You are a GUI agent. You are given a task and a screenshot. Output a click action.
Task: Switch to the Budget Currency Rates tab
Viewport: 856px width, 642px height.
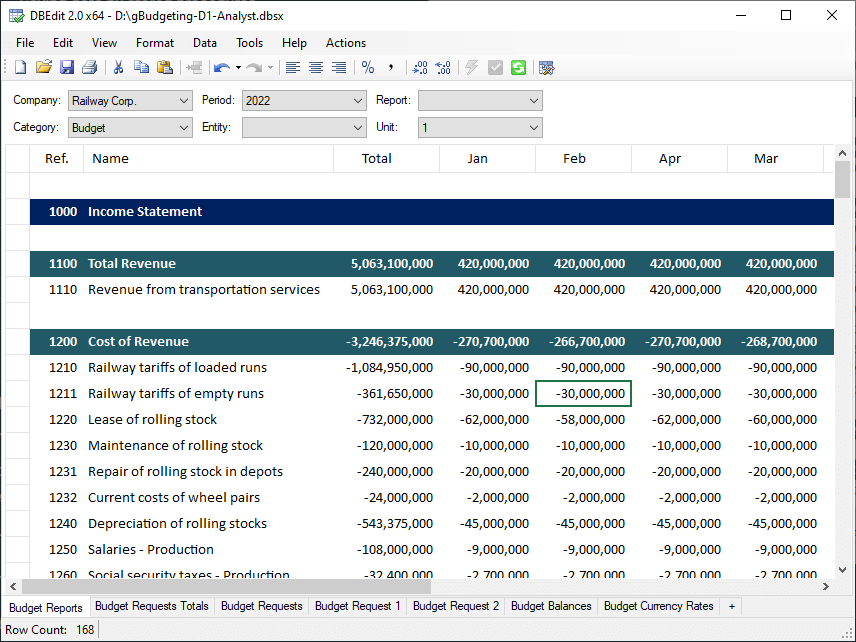pyautogui.click(x=658, y=606)
